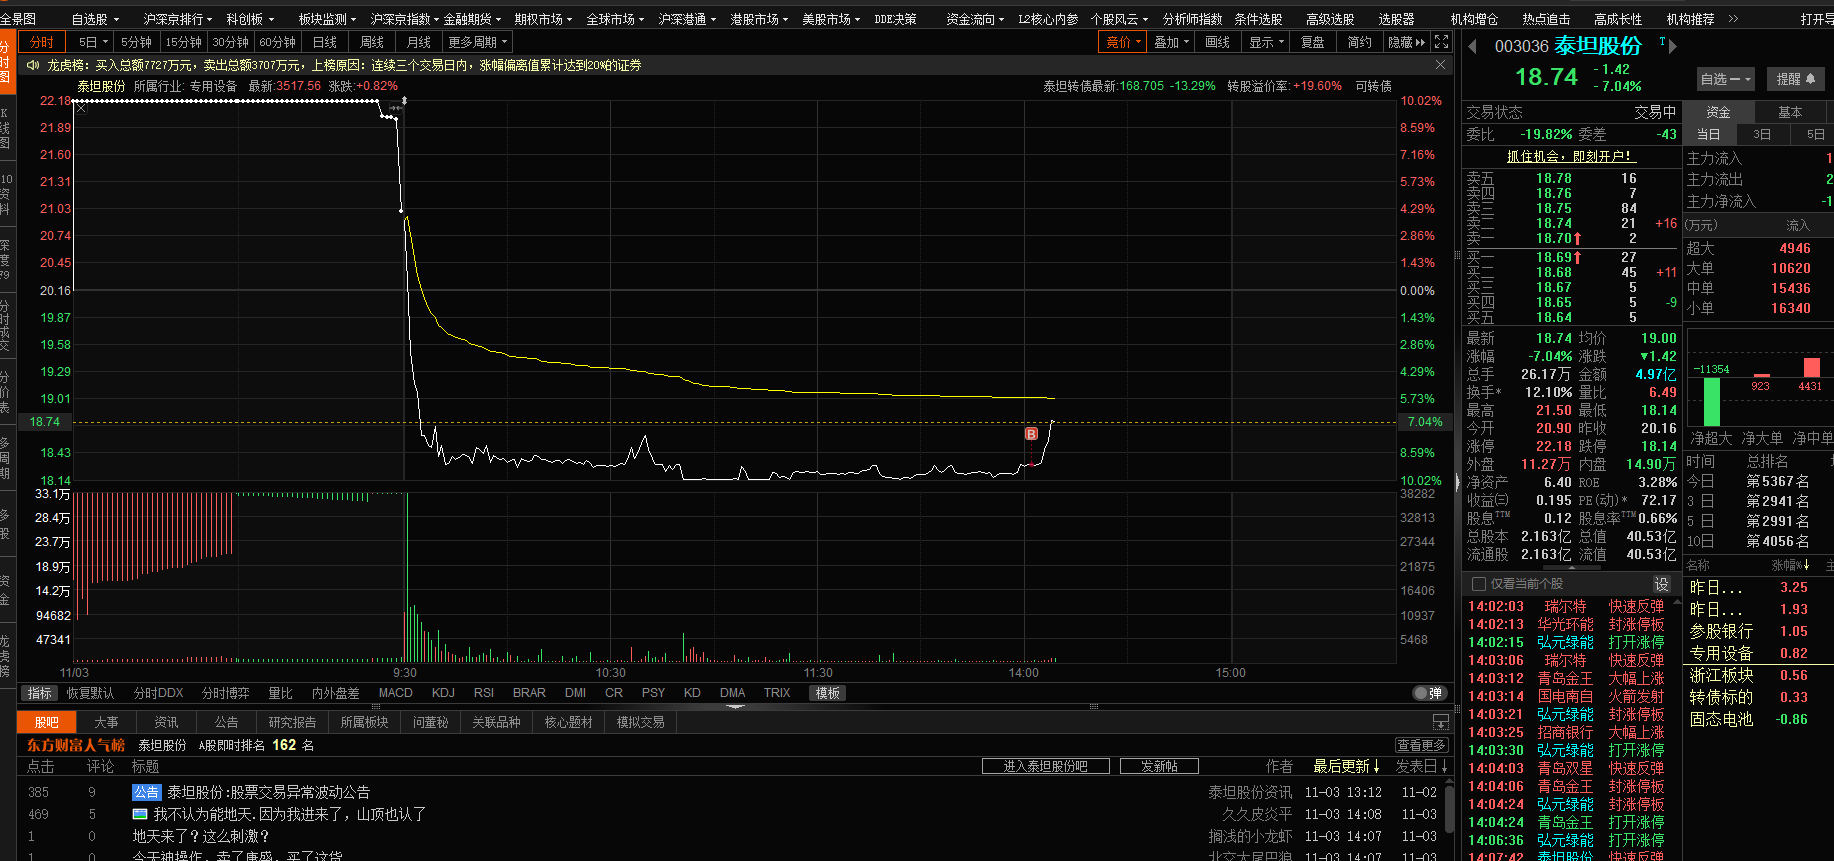Viewport: 1834px width, 861px height.
Task: Switch to 研究报告 tab
Action: [x=292, y=722]
